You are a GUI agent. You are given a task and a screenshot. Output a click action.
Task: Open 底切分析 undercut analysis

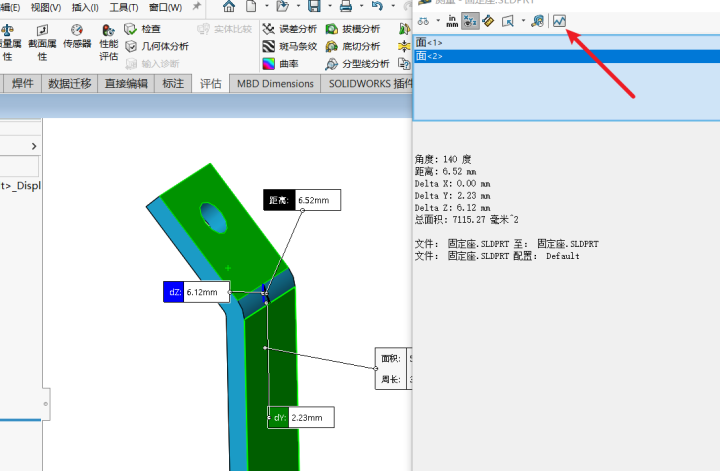coord(353,46)
